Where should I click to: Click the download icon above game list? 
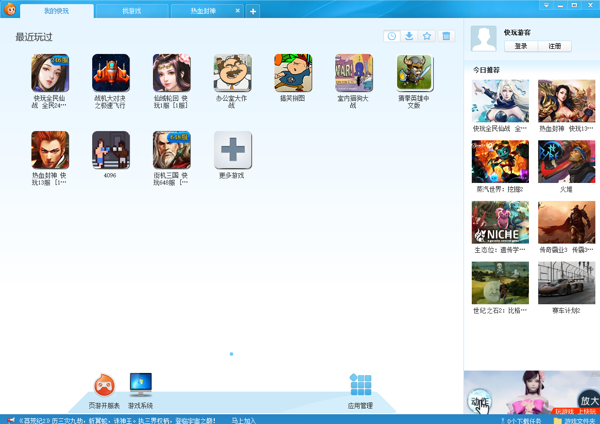click(410, 37)
